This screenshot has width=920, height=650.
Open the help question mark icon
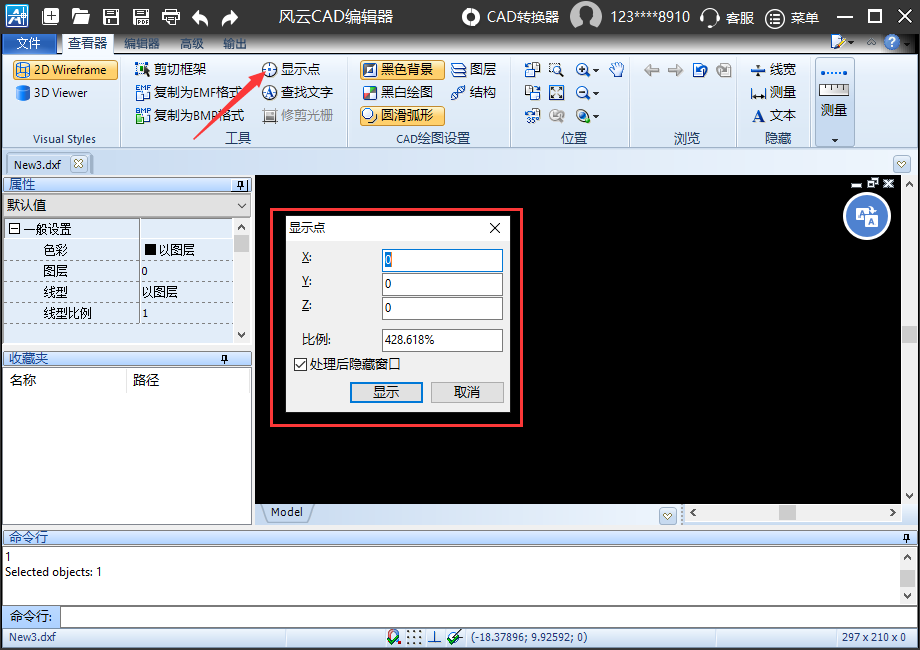coord(892,42)
